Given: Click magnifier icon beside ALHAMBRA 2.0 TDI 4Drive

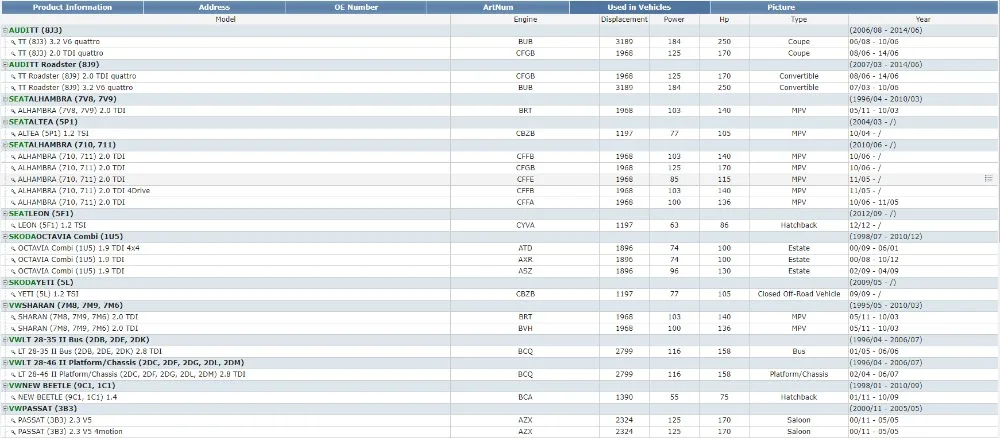Looking at the screenshot, I should tap(13, 191).
